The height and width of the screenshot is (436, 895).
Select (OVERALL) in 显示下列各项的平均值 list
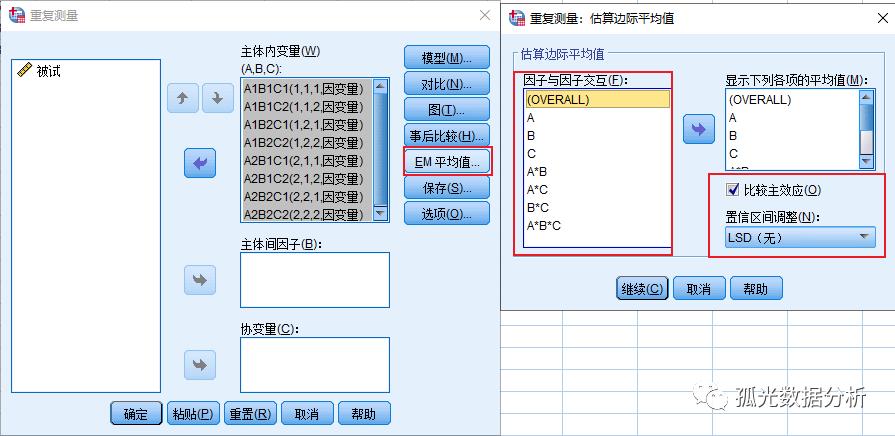[793, 99]
